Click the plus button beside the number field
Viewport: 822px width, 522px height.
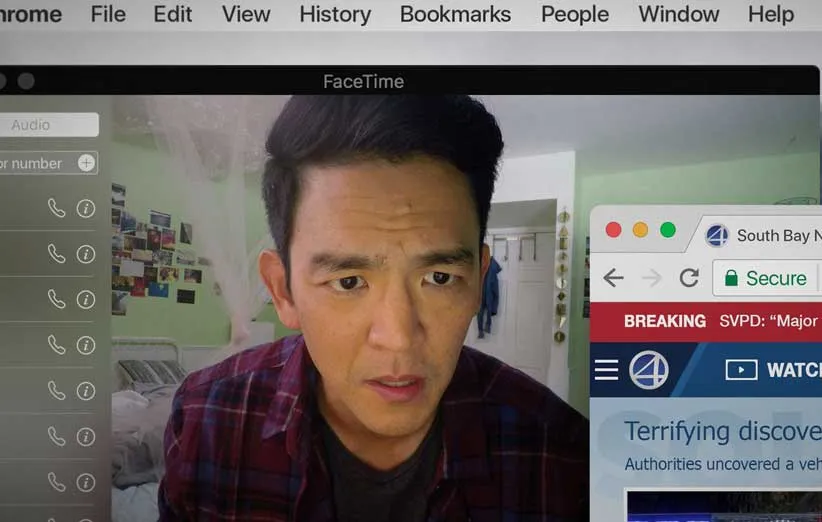(87, 163)
